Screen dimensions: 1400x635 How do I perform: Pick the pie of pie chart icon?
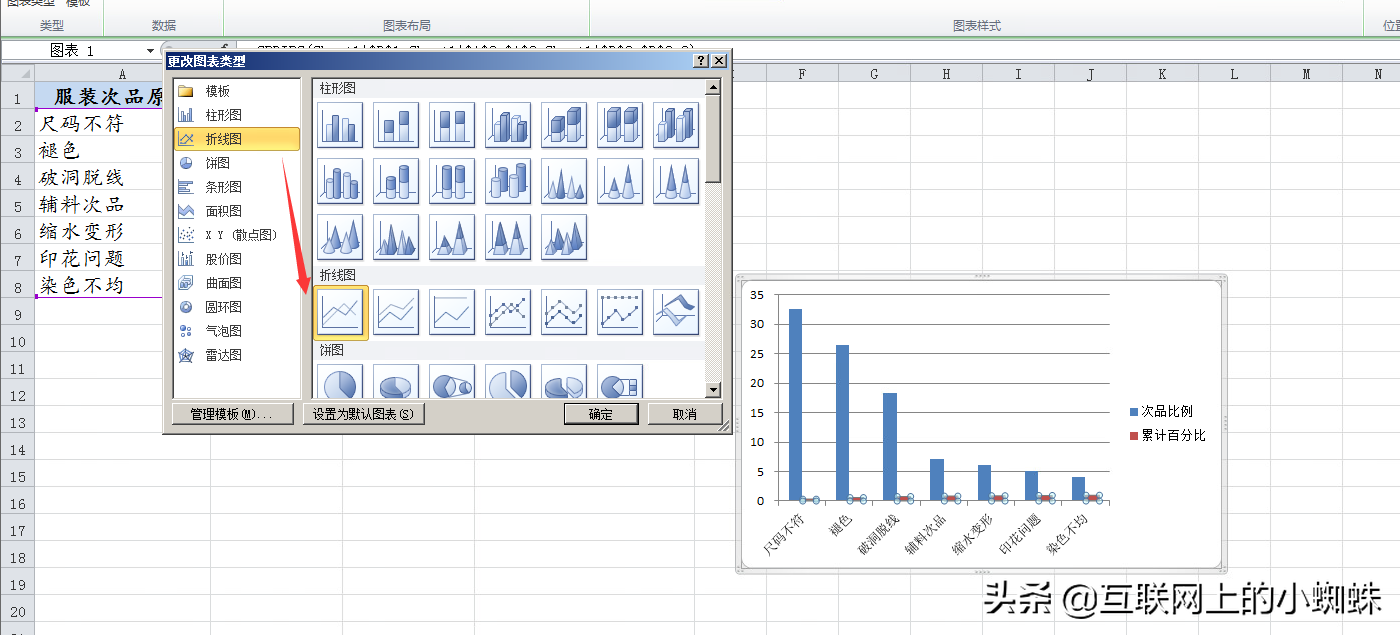452,382
